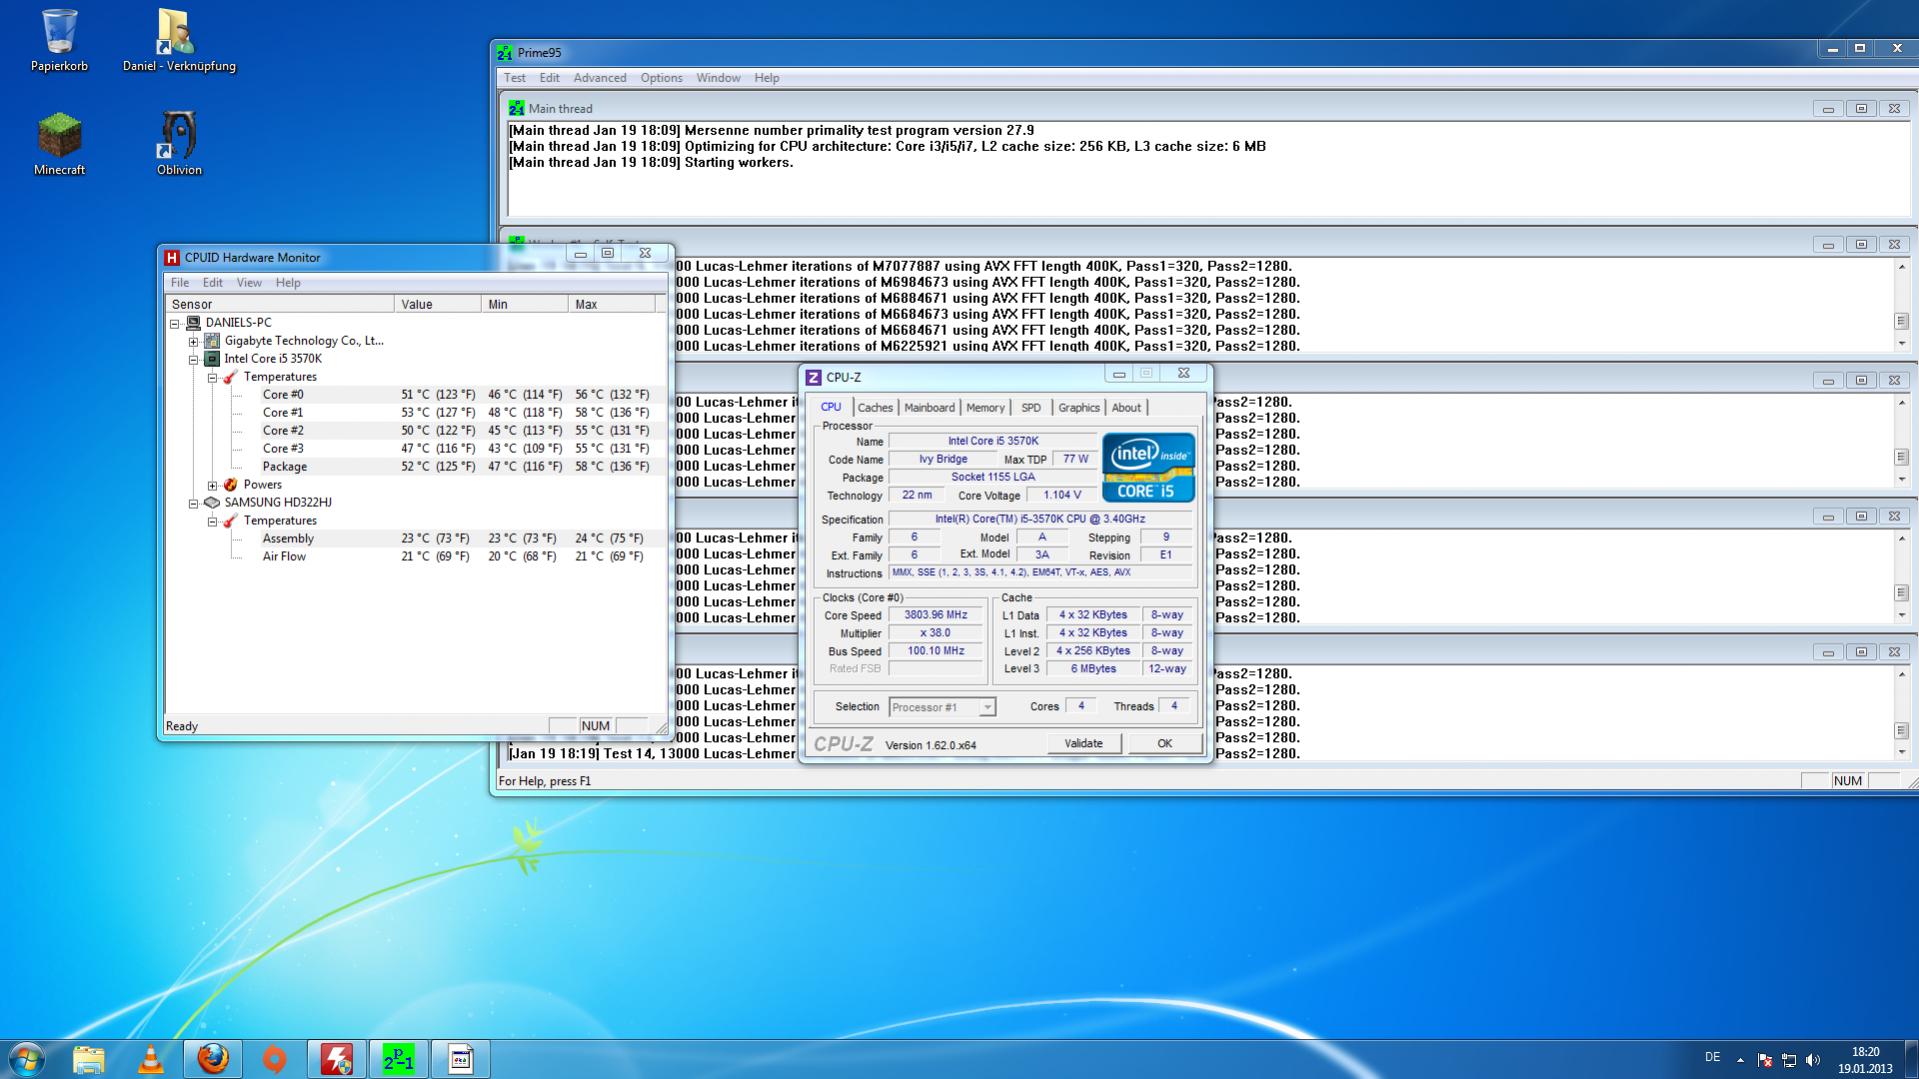This screenshot has width=1919, height=1079.
Task: Open the SPD tab in CPU-Z
Action: coord(1031,407)
